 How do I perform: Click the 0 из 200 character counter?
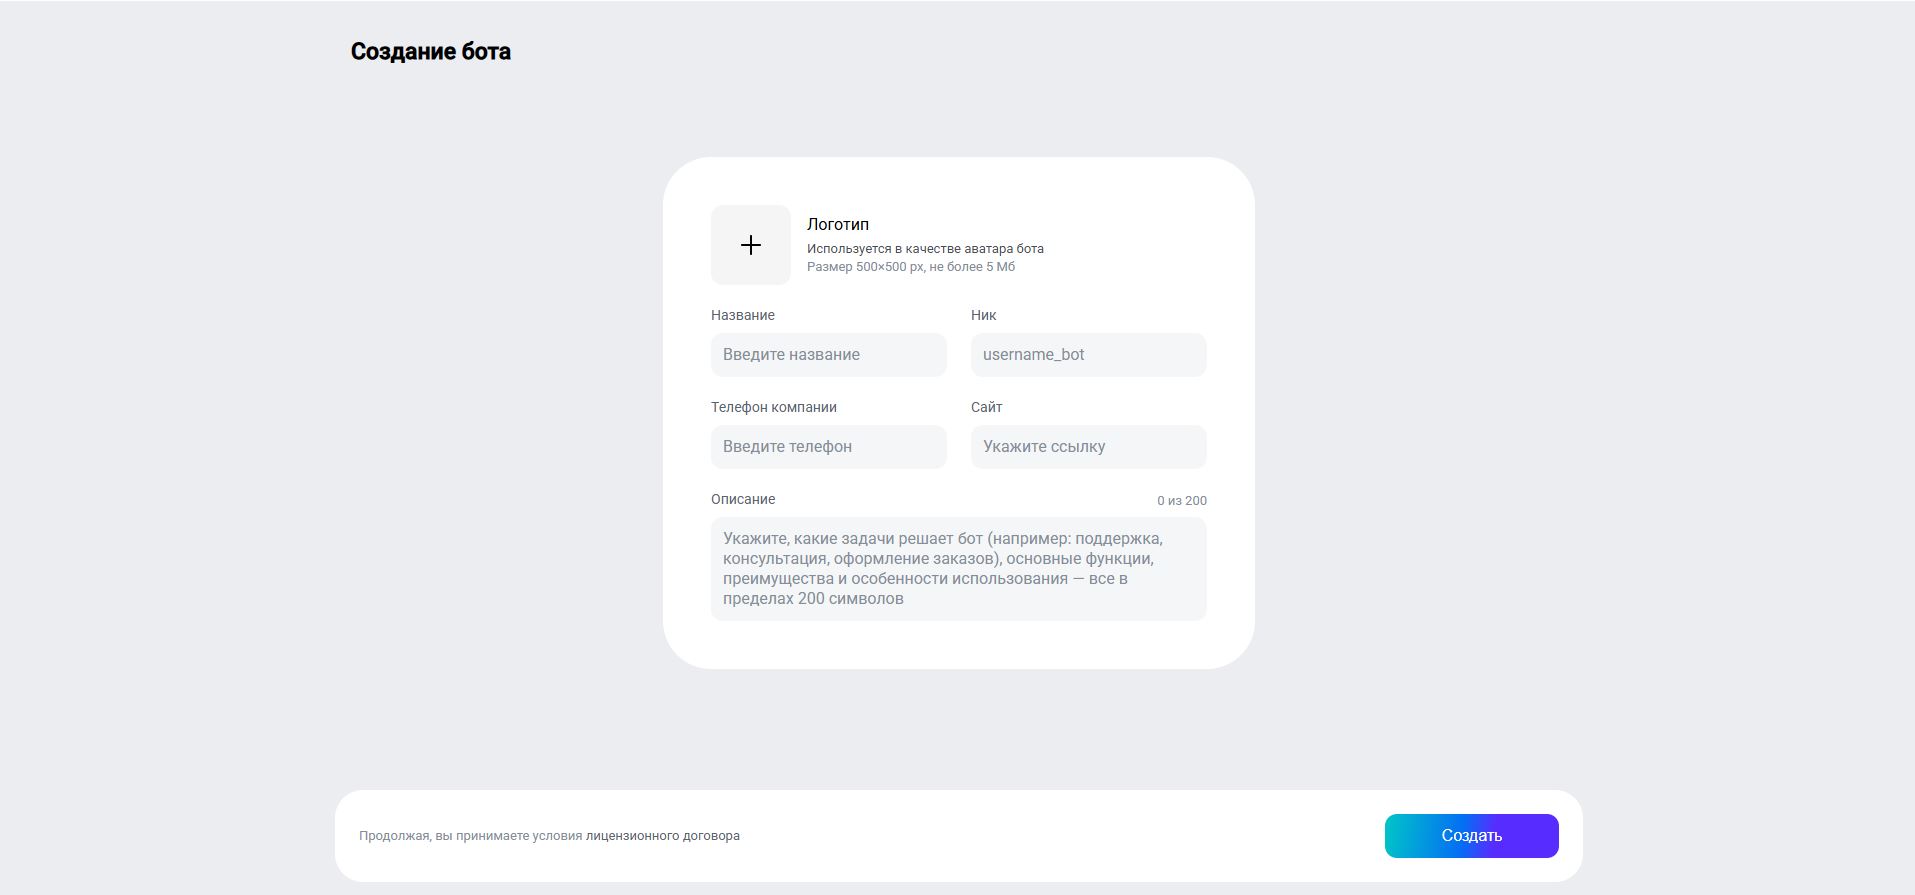[1182, 501]
